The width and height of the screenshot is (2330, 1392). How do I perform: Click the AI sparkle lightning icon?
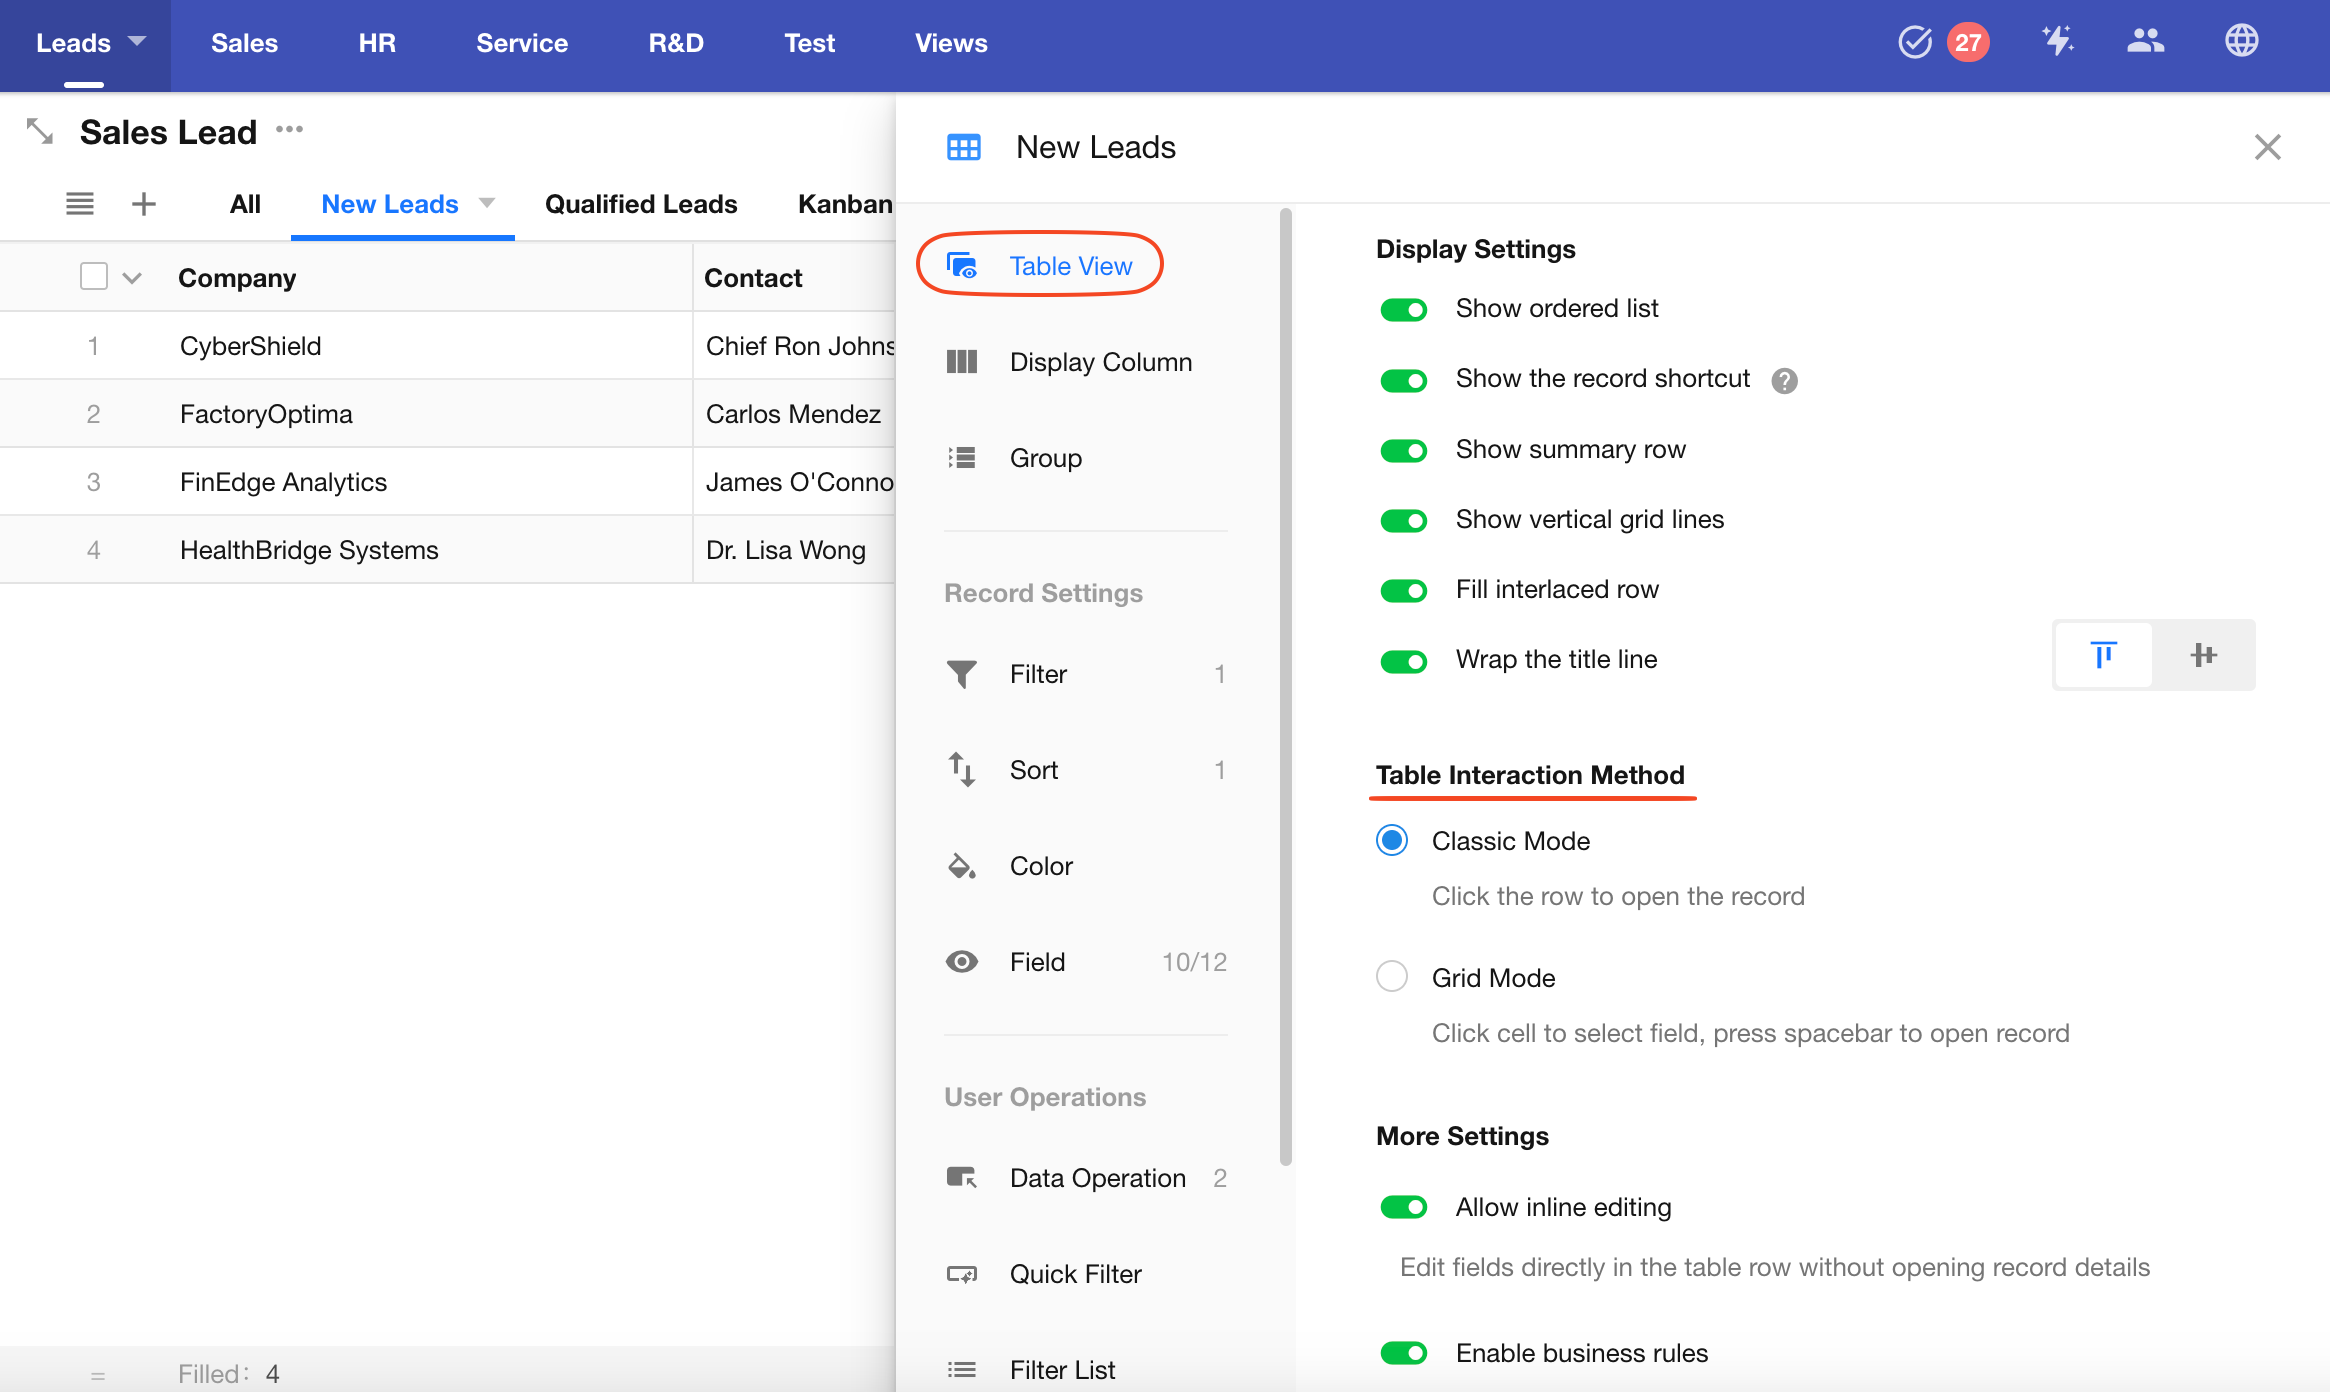click(2057, 42)
